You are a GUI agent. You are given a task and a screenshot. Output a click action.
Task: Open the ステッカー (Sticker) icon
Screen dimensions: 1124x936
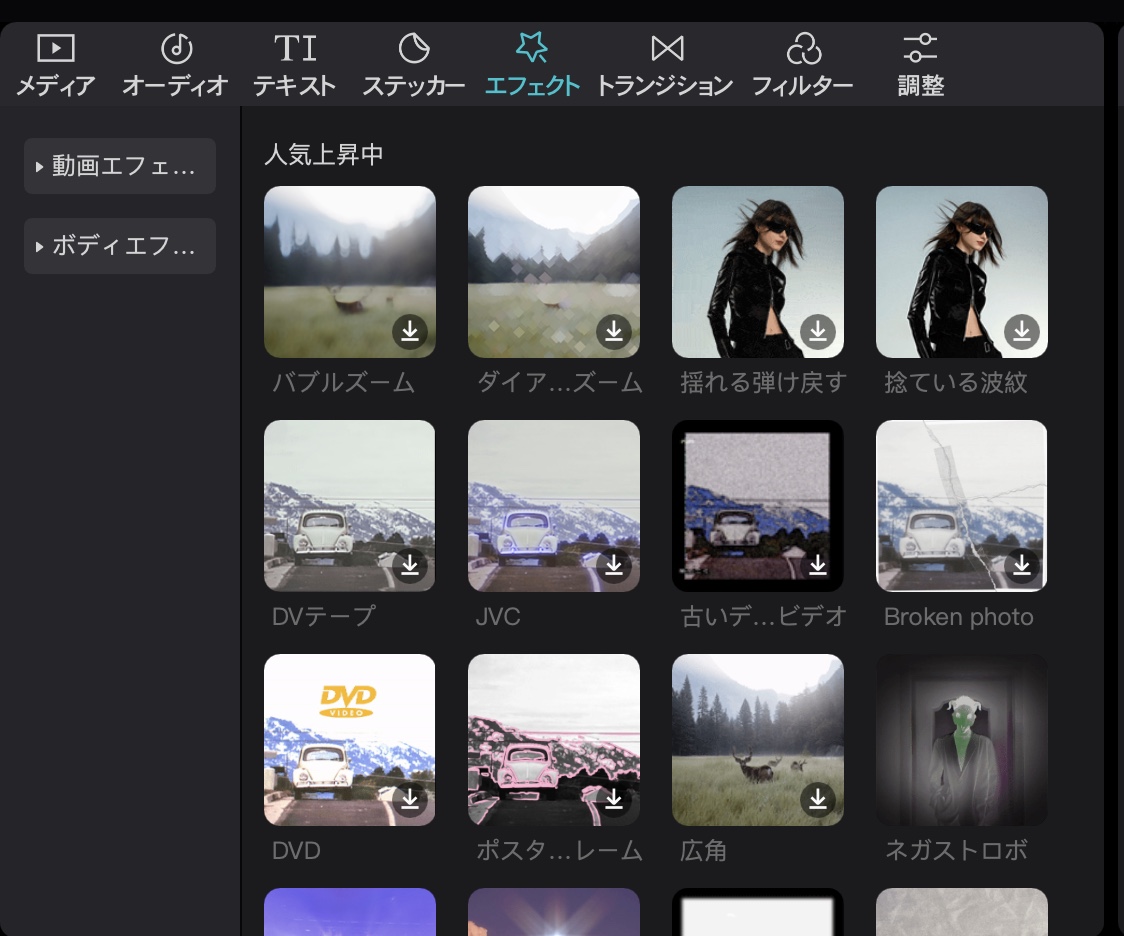point(413,62)
